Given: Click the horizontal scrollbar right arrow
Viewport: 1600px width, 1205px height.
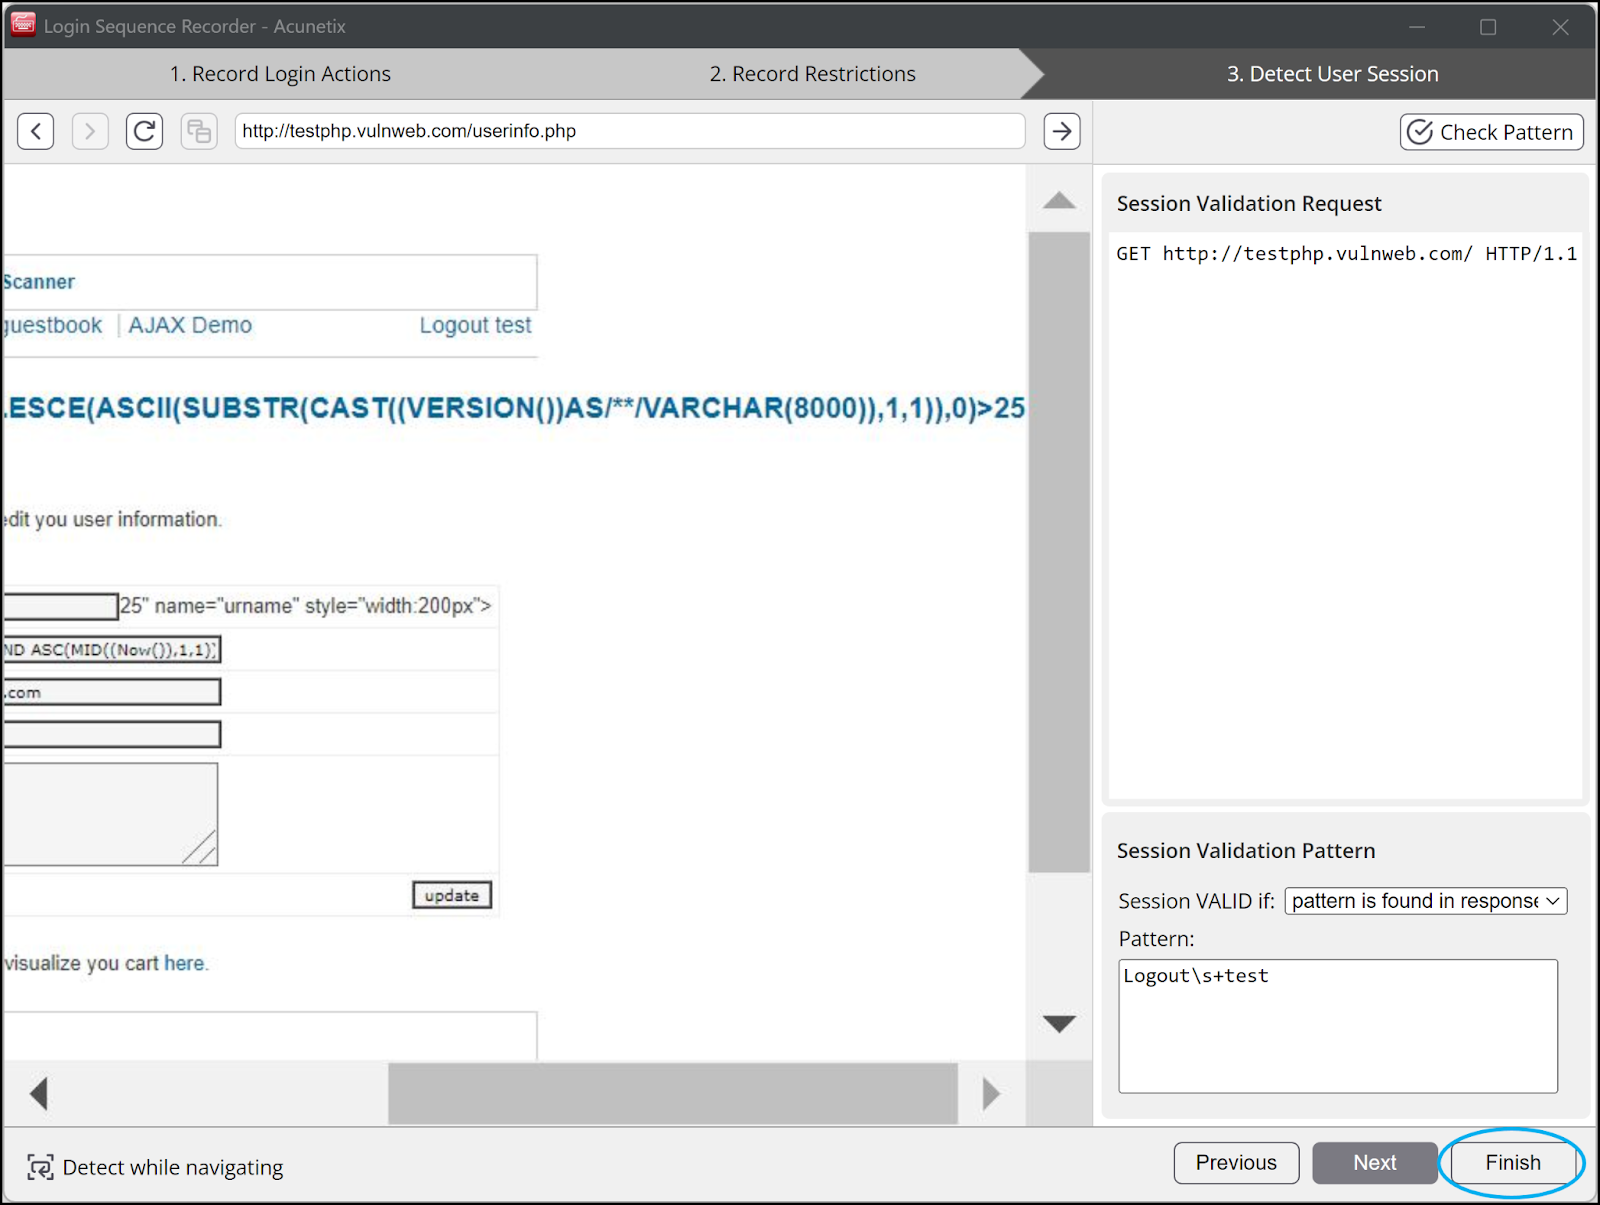Looking at the screenshot, I should pos(991,1093).
